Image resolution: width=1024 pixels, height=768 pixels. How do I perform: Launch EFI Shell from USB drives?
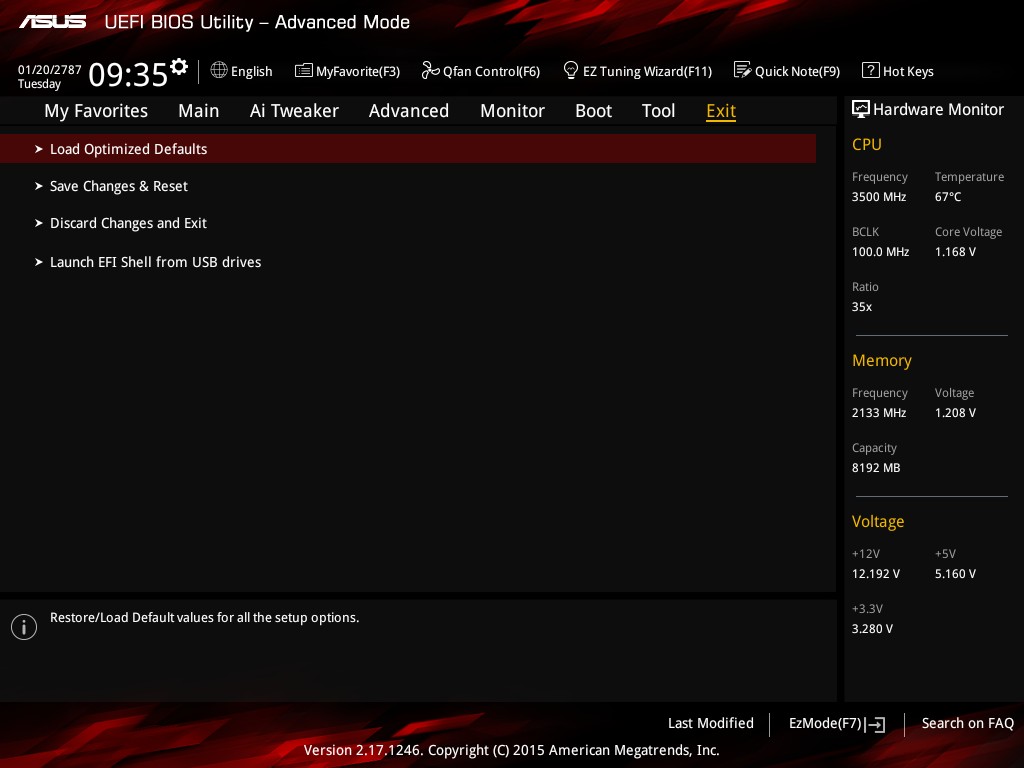pos(155,262)
